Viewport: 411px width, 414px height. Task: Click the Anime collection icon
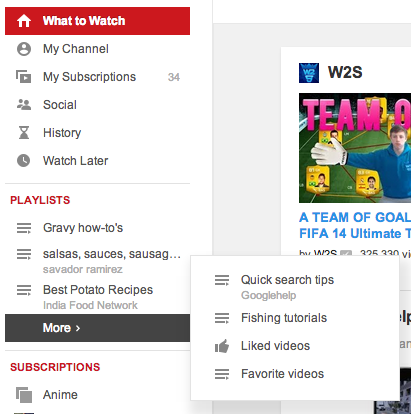pyautogui.click(x=24, y=395)
